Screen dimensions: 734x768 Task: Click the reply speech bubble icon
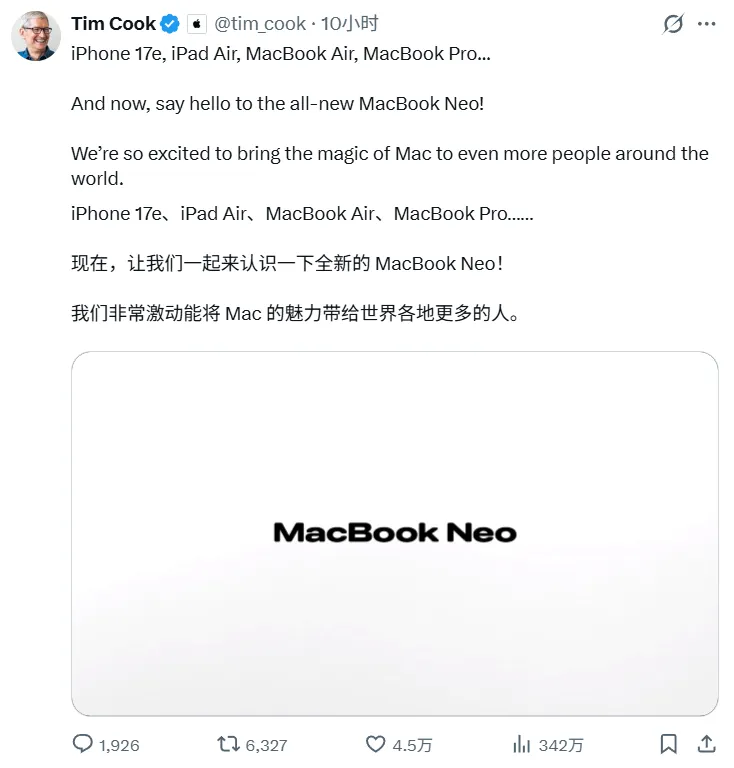[x=82, y=744]
